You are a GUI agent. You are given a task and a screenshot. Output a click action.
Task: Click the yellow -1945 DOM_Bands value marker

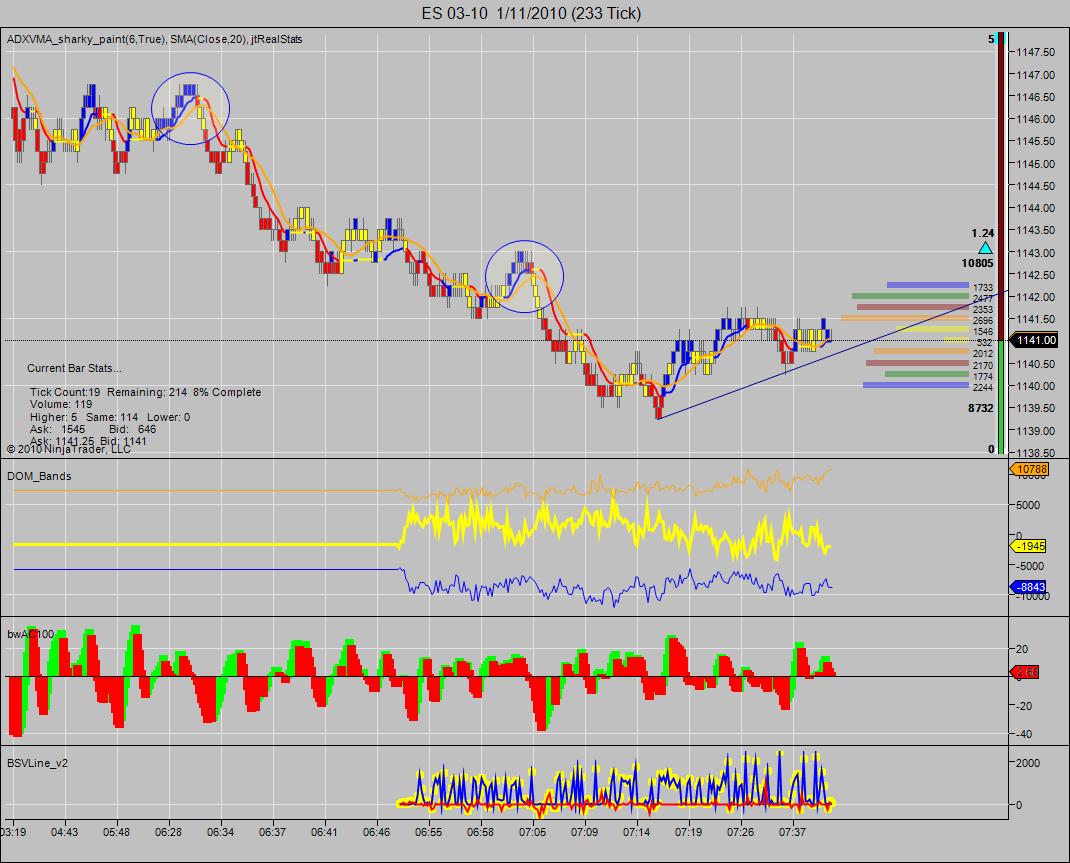point(1028,546)
